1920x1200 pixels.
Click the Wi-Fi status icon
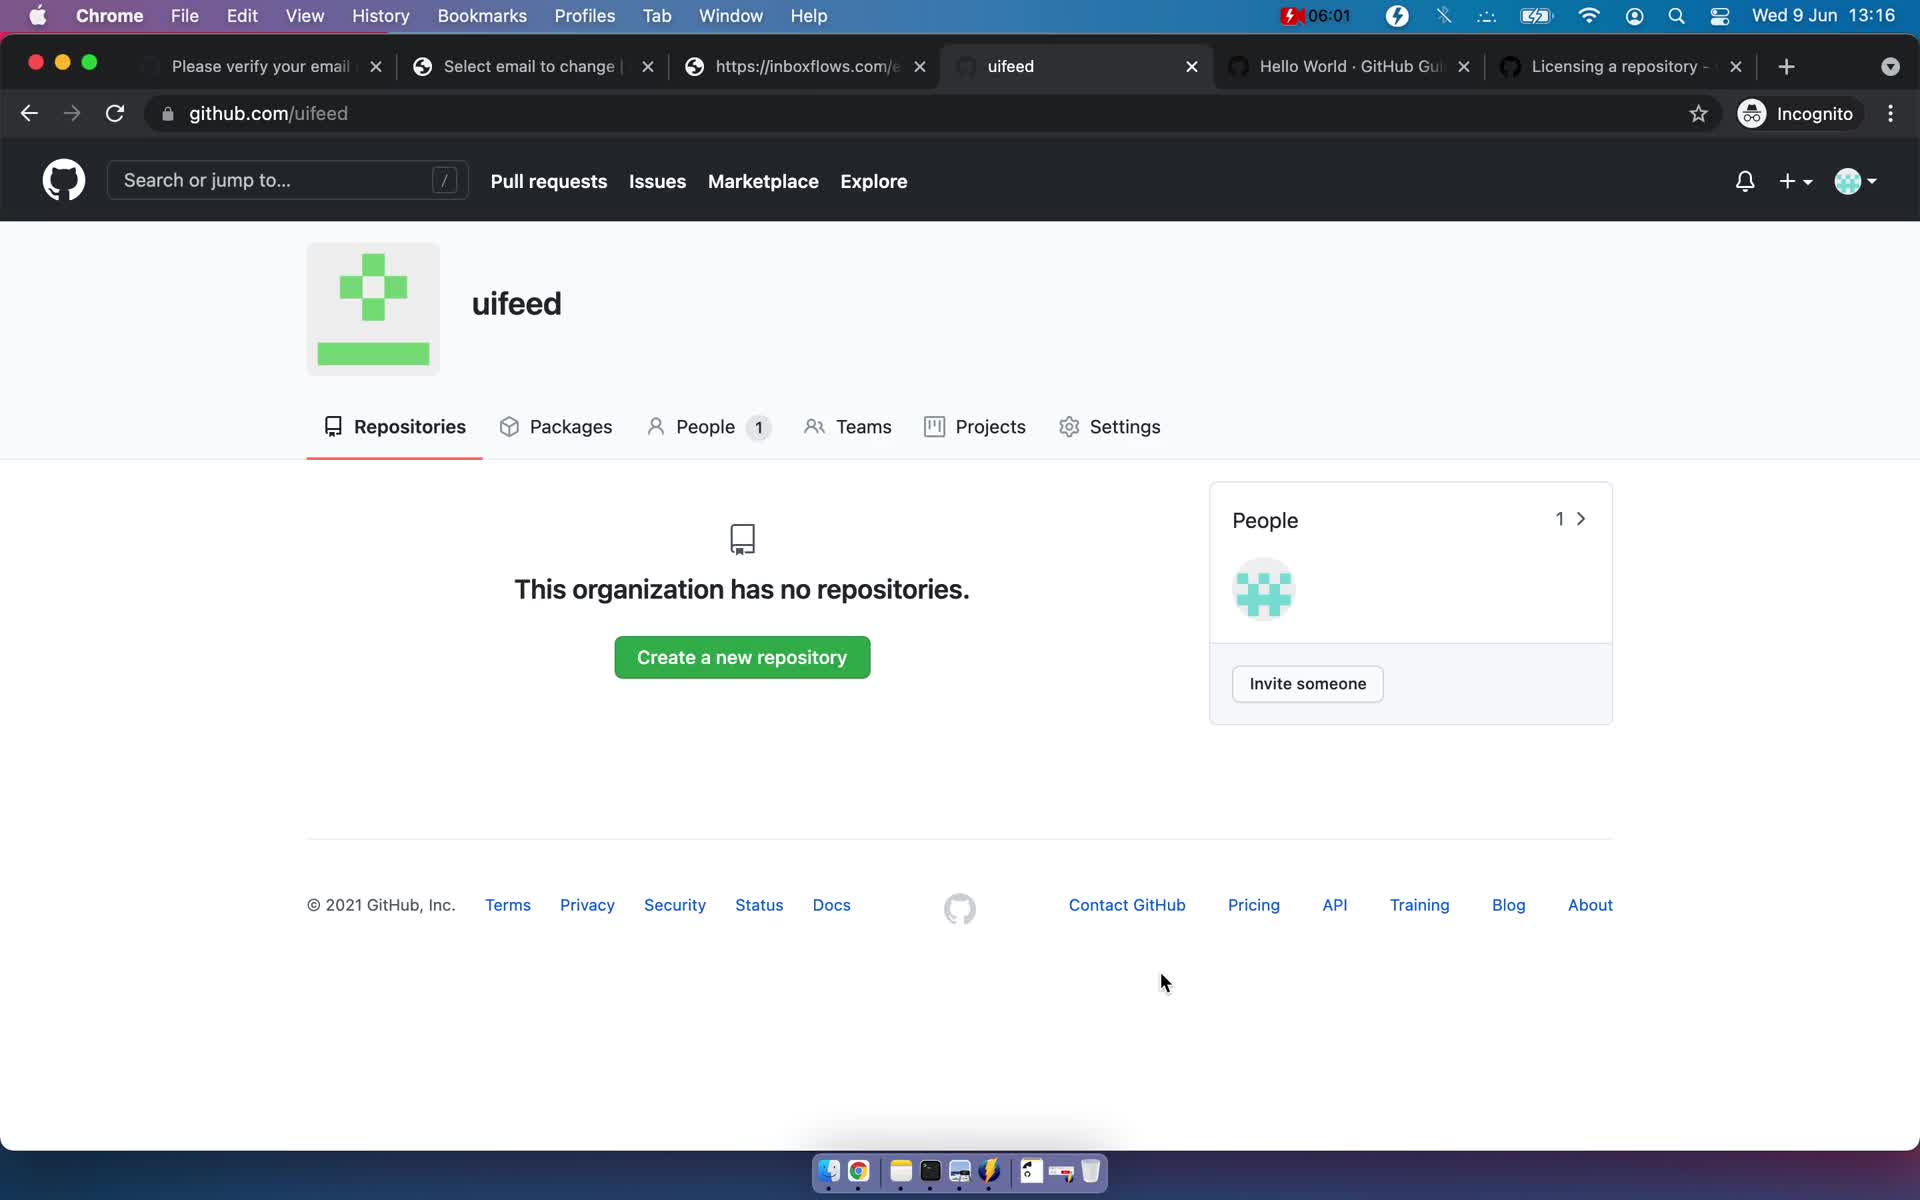(x=1588, y=16)
